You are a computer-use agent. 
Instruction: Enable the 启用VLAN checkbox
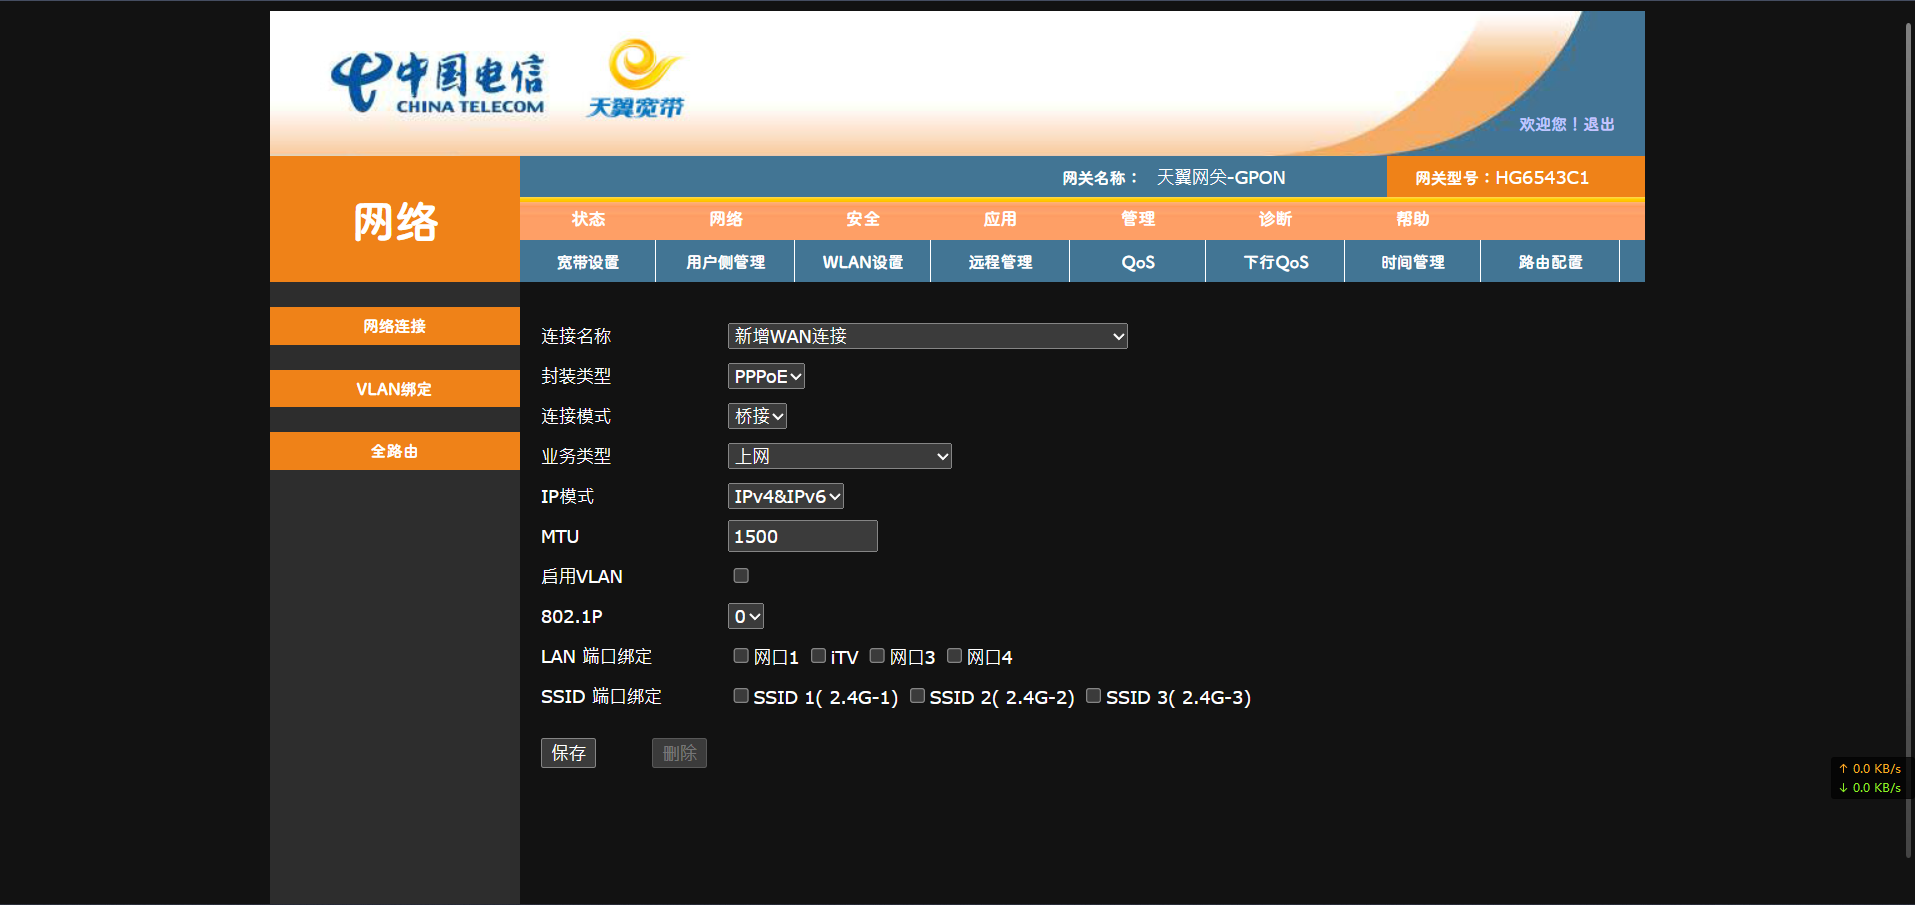click(741, 576)
